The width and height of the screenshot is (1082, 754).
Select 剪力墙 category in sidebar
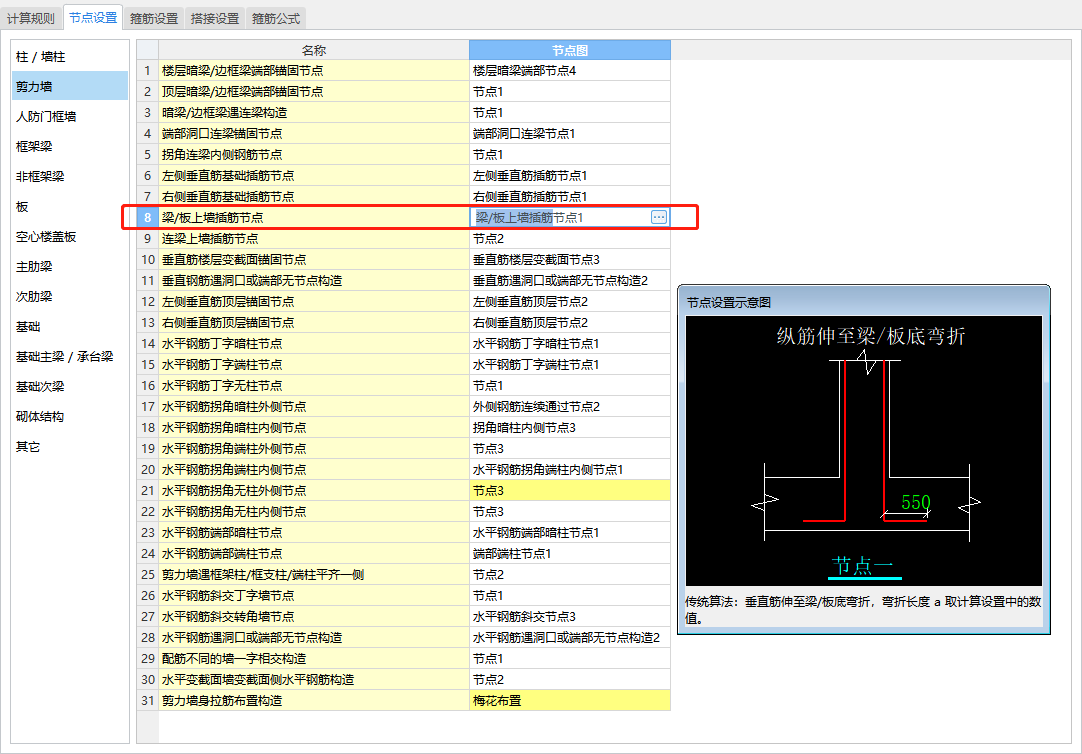pyautogui.click(x=70, y=86)
